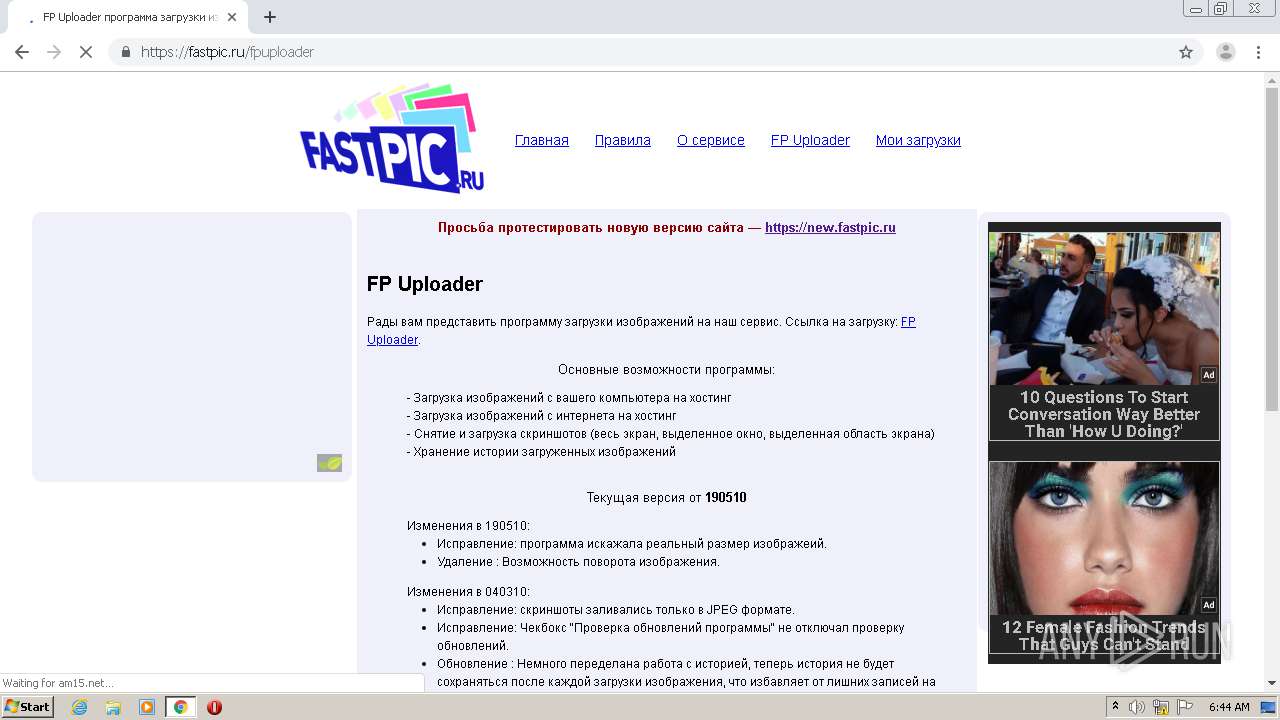Click the text Изменения в 190510:
The height and width of the screenshot is (720, 1280).
pos(468,526)
